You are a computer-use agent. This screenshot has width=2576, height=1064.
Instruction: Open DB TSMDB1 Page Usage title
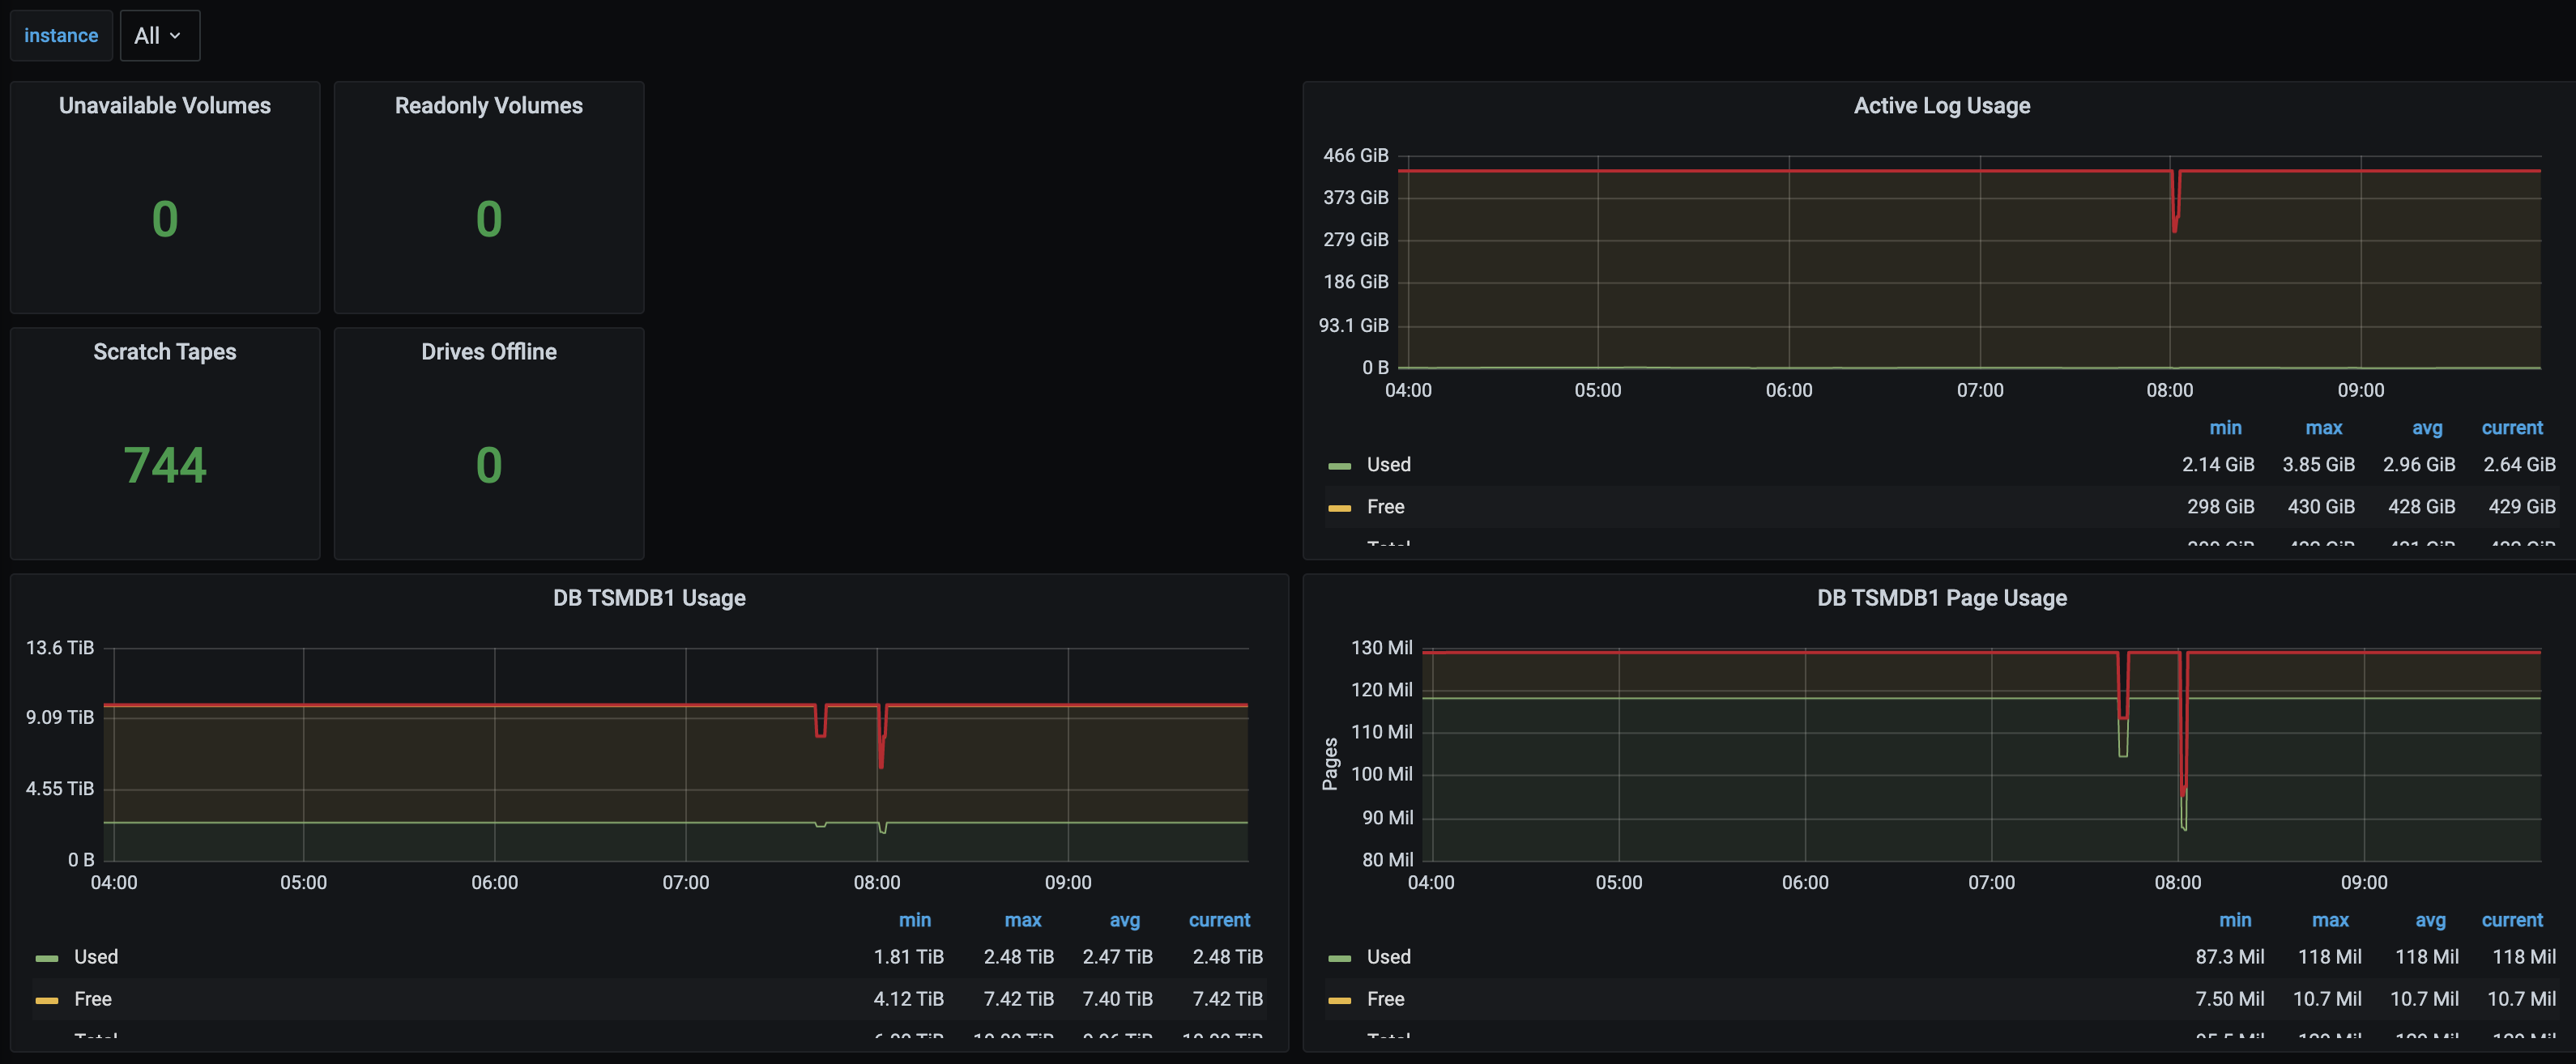1941,598
